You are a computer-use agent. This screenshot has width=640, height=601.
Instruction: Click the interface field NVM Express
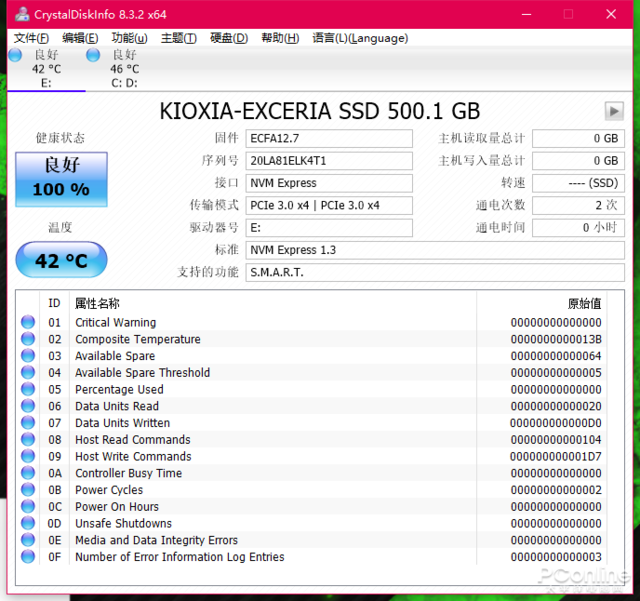(329, 183)
